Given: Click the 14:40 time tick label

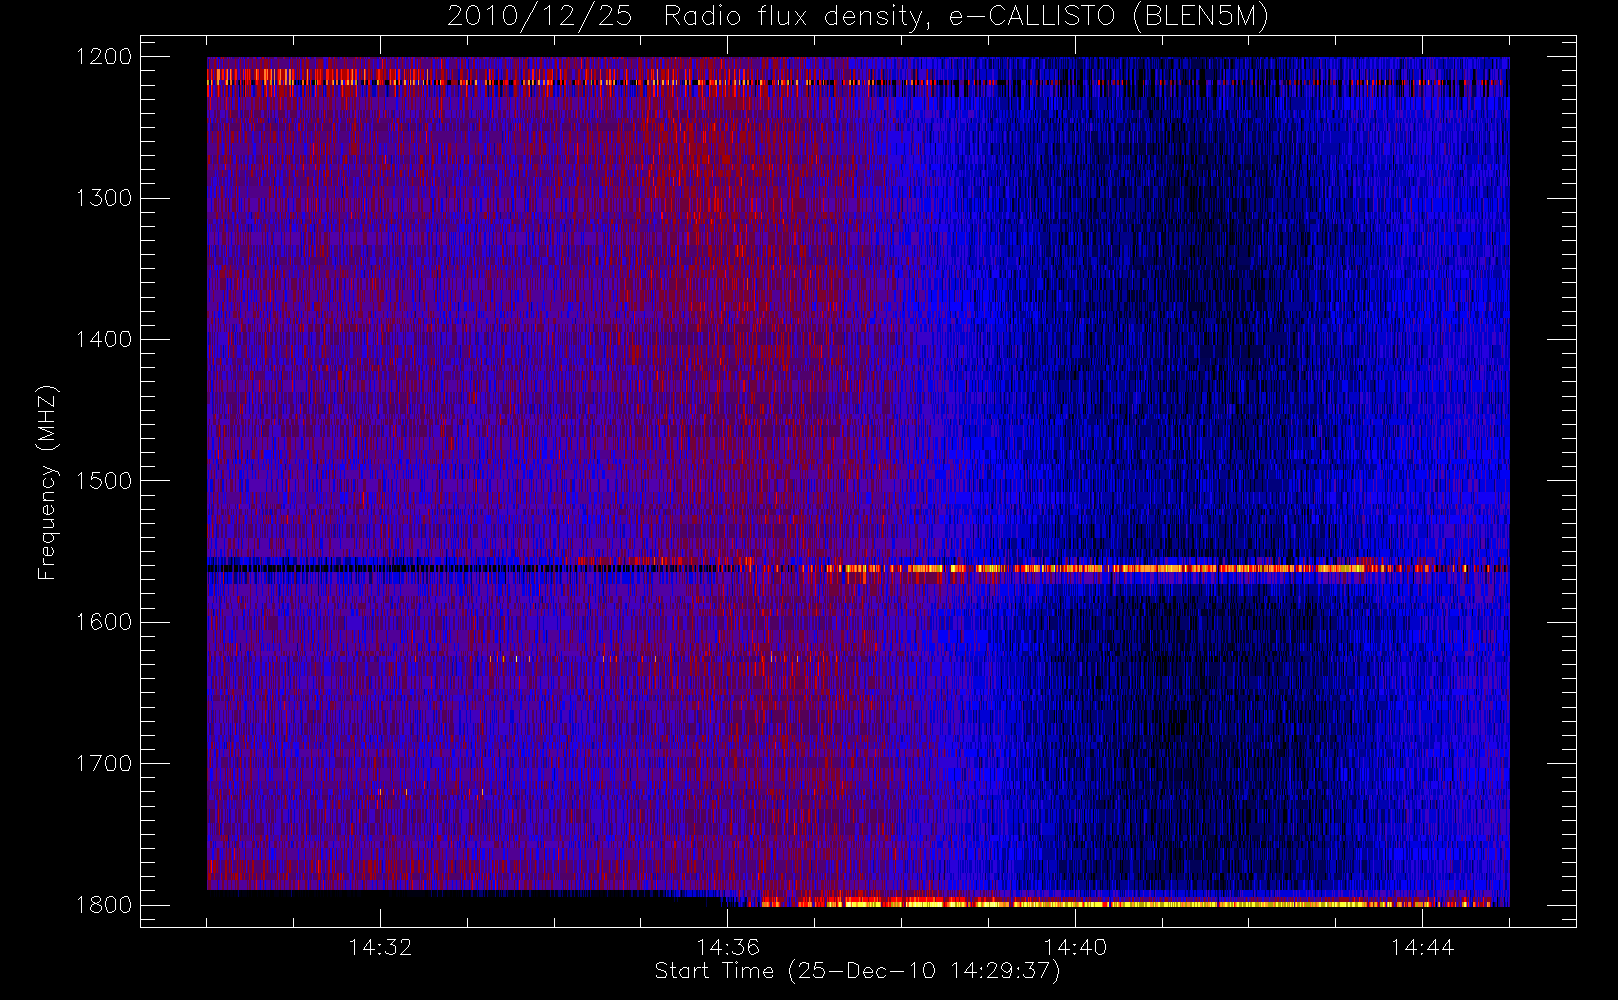Looking at the screenshot, I should click(x=1075, y=947).
